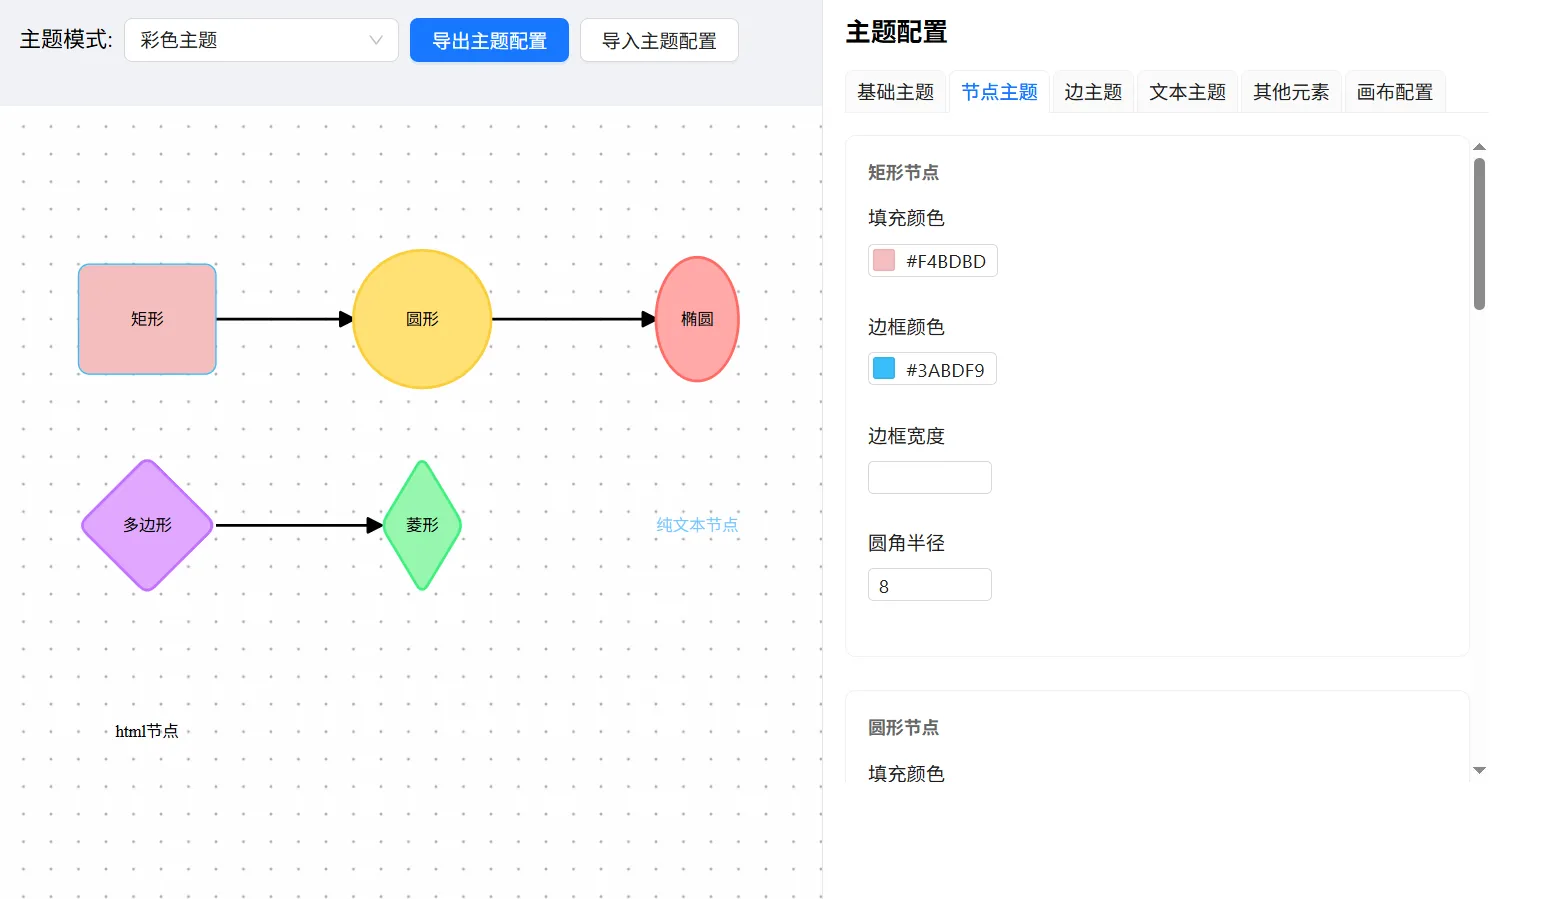This screenshot has width=1545, height=899.
Task: Click the 导入主题配置 button
Action: [659, 40]
